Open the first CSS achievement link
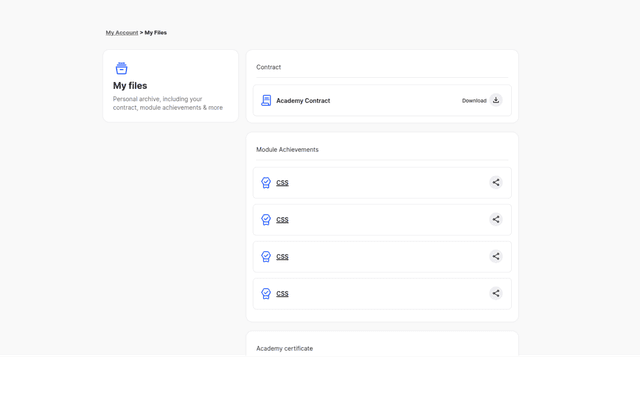 (x=282, y=183)
